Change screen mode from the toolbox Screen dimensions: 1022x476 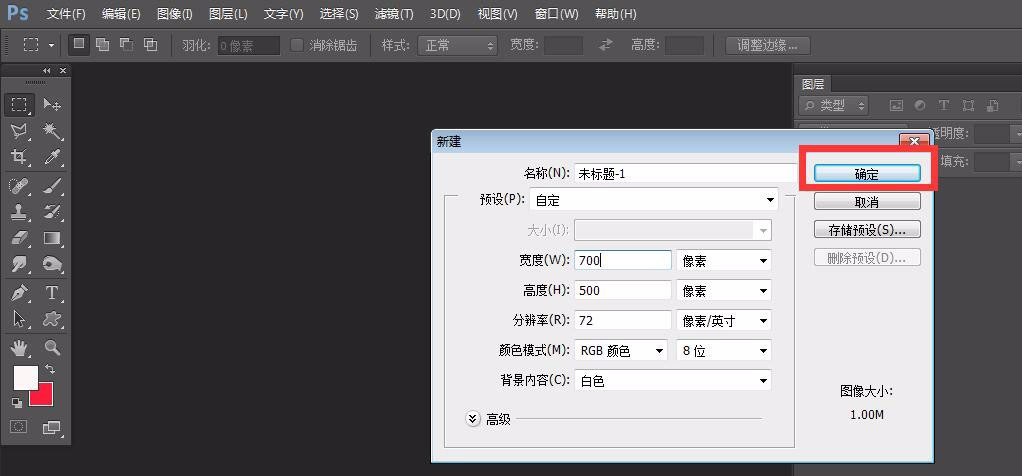pos(51,428)
